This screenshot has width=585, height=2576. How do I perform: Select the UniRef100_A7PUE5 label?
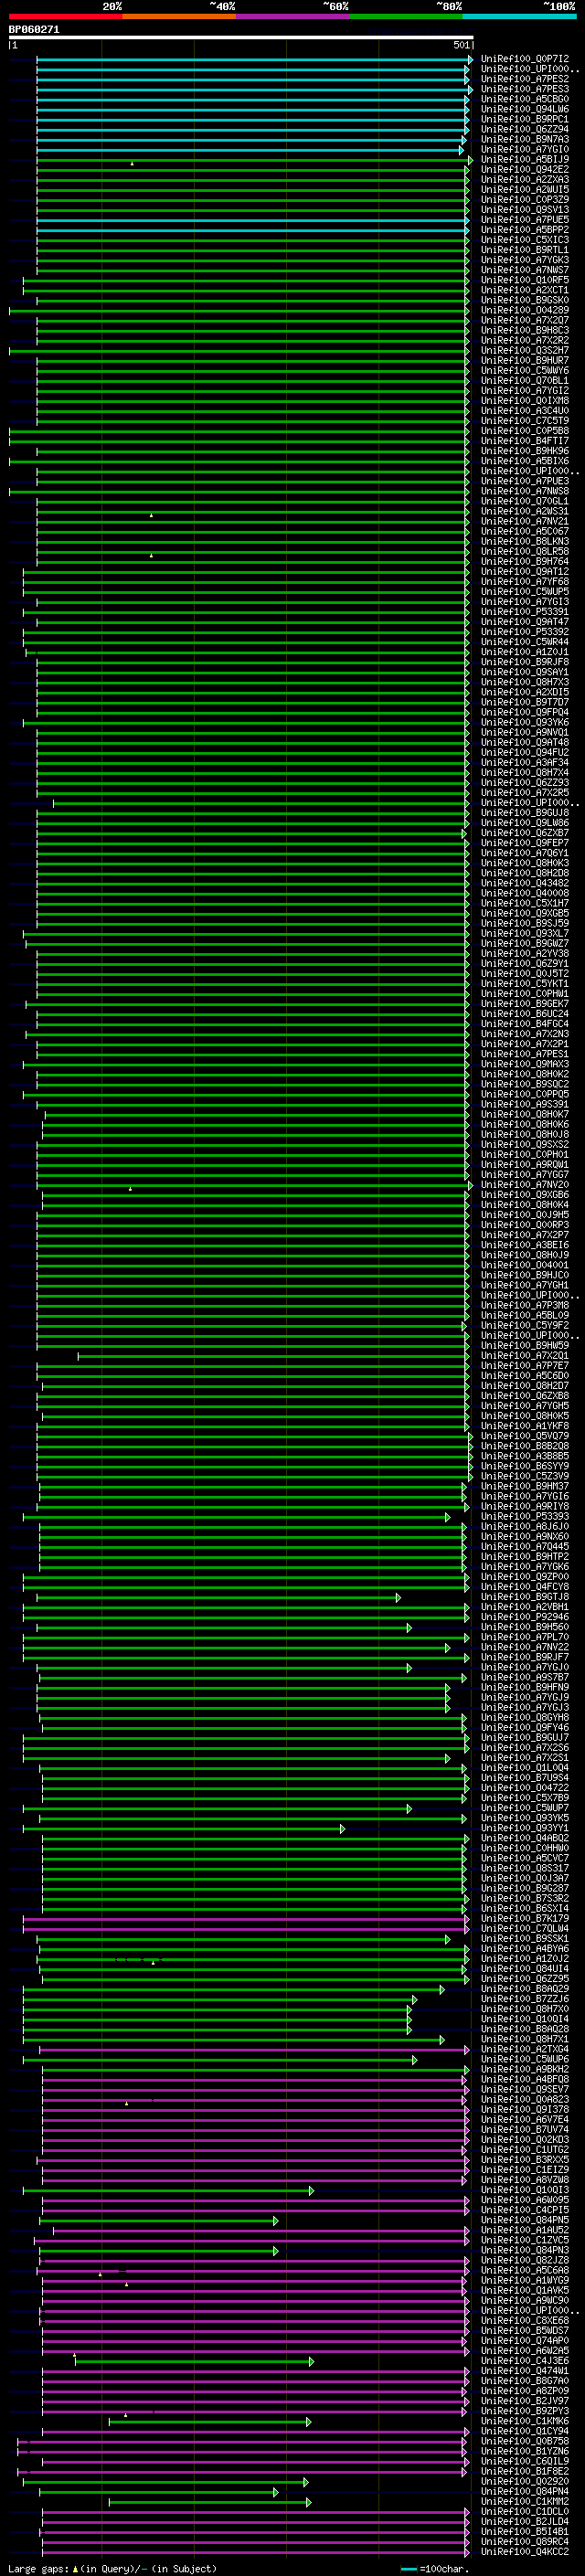click(x=525, y=220)
